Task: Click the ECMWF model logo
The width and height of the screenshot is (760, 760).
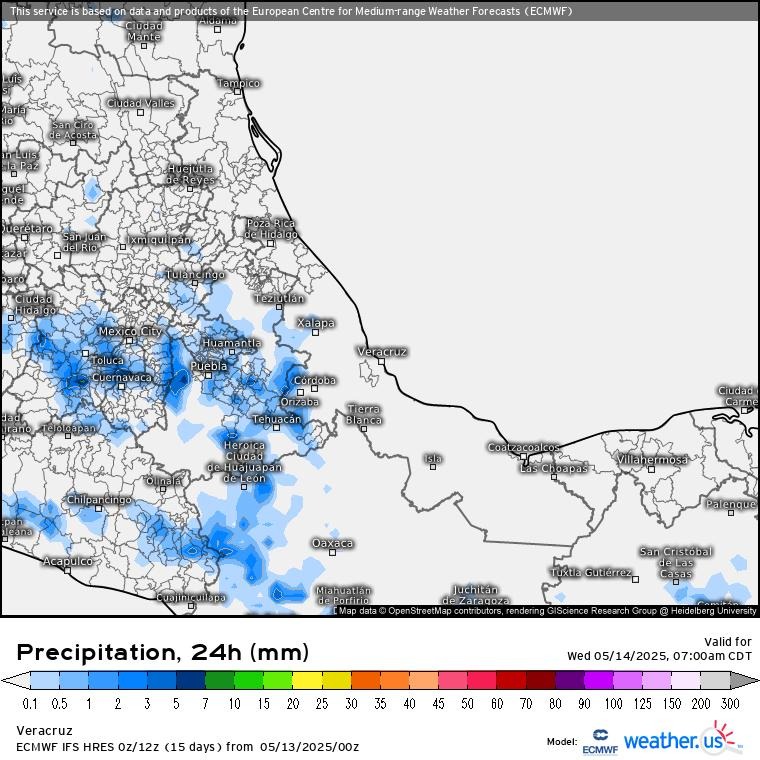Action: [x=599, y=741]
